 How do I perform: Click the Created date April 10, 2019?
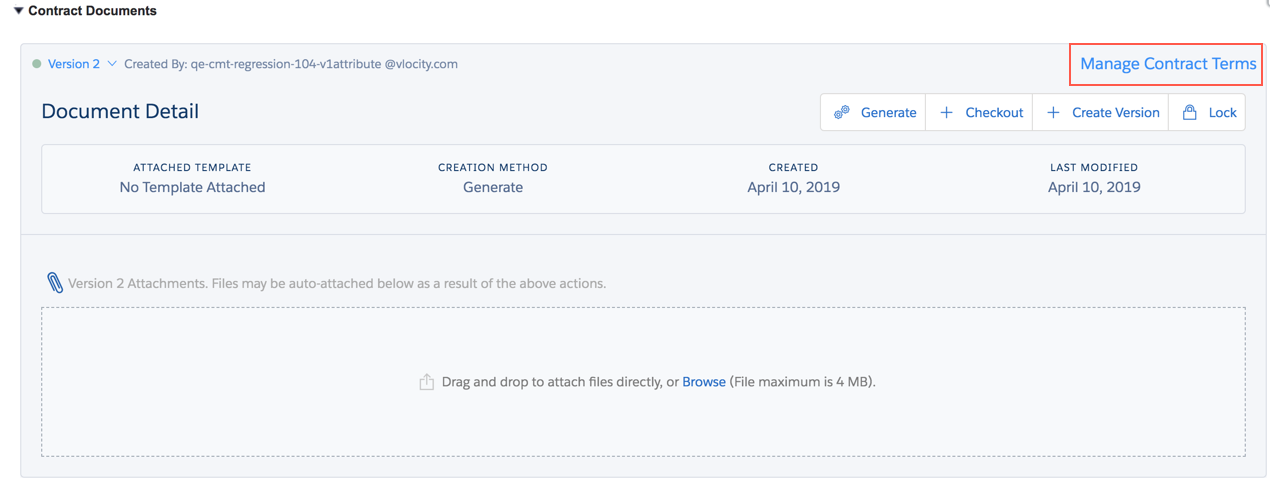click(794, 187)
